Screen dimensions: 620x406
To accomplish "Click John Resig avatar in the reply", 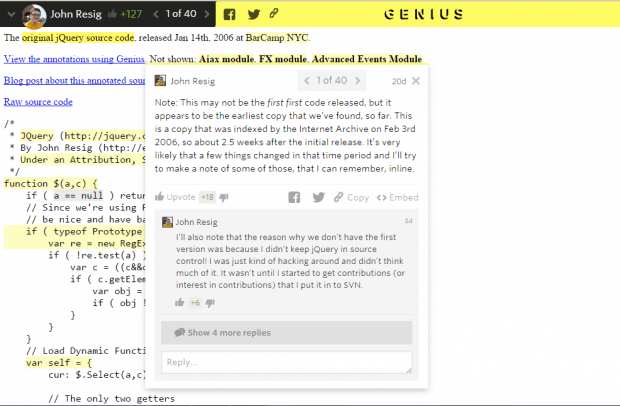I will [x=167, y=222].
